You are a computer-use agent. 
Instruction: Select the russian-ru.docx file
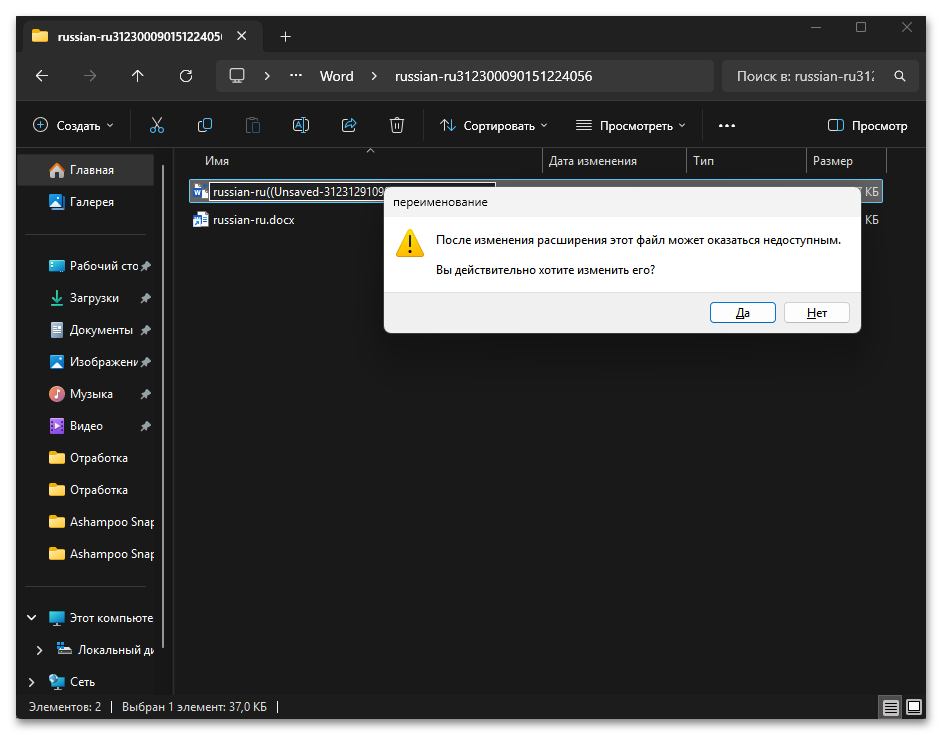click(x=253, y=219)
